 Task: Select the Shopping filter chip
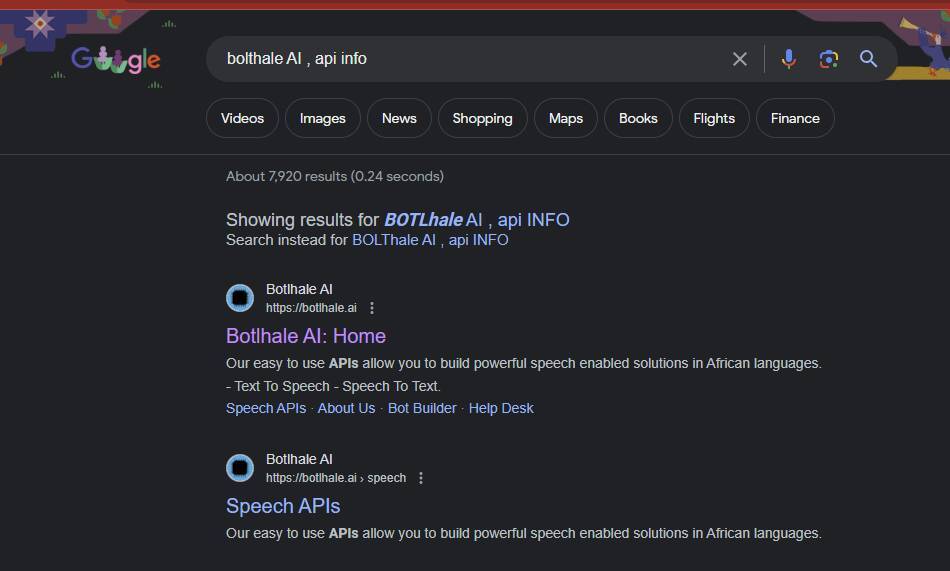pyautogui.click(x=482, y=118)
